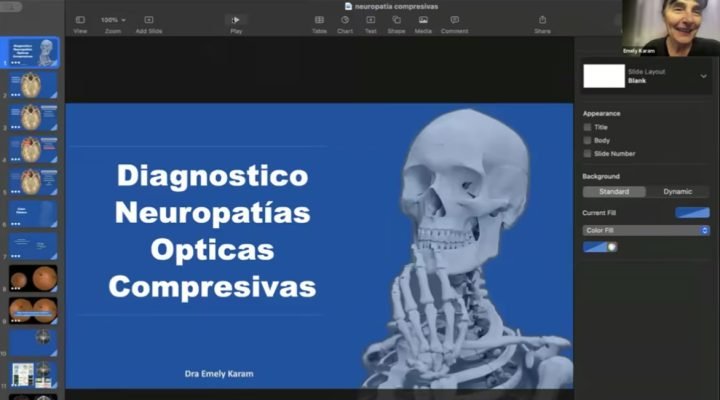Image resolution: width=720 pixels, height=400 pixels.
Task: Toggle the Slide Number checkbox
Action: click(x=588, y=153)
